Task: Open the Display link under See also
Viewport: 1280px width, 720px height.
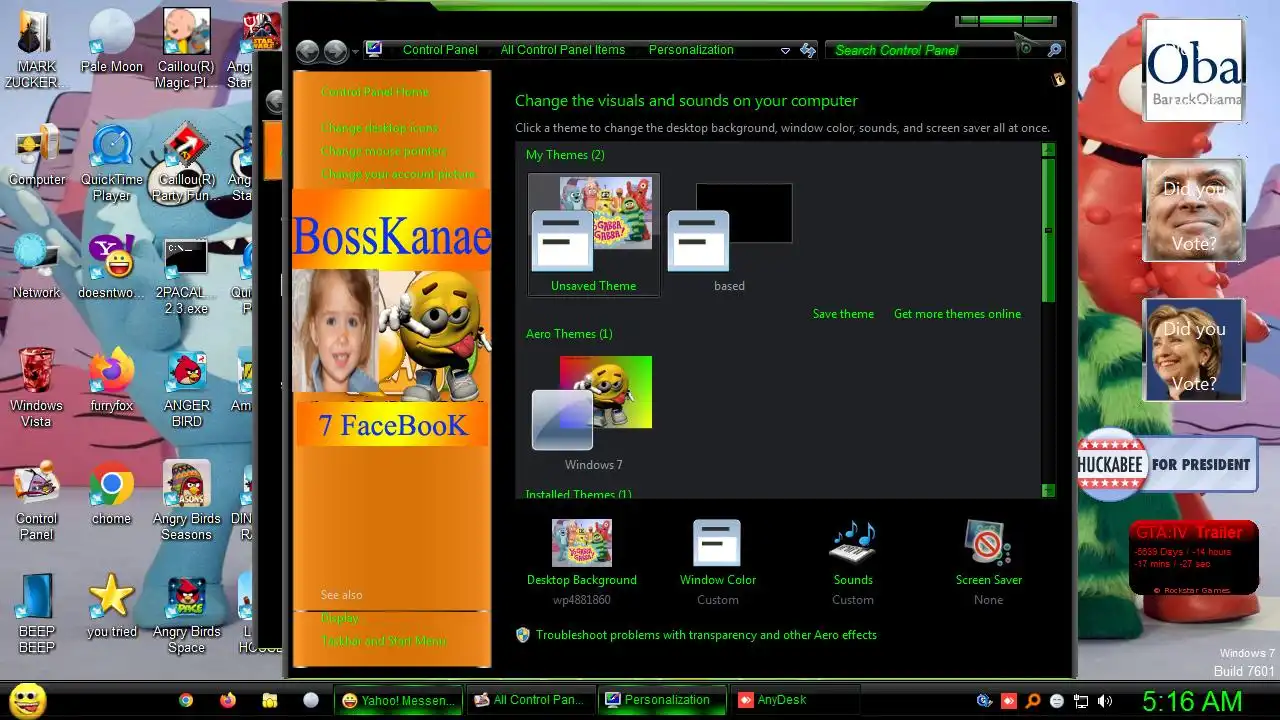Action: pos(340,618)
